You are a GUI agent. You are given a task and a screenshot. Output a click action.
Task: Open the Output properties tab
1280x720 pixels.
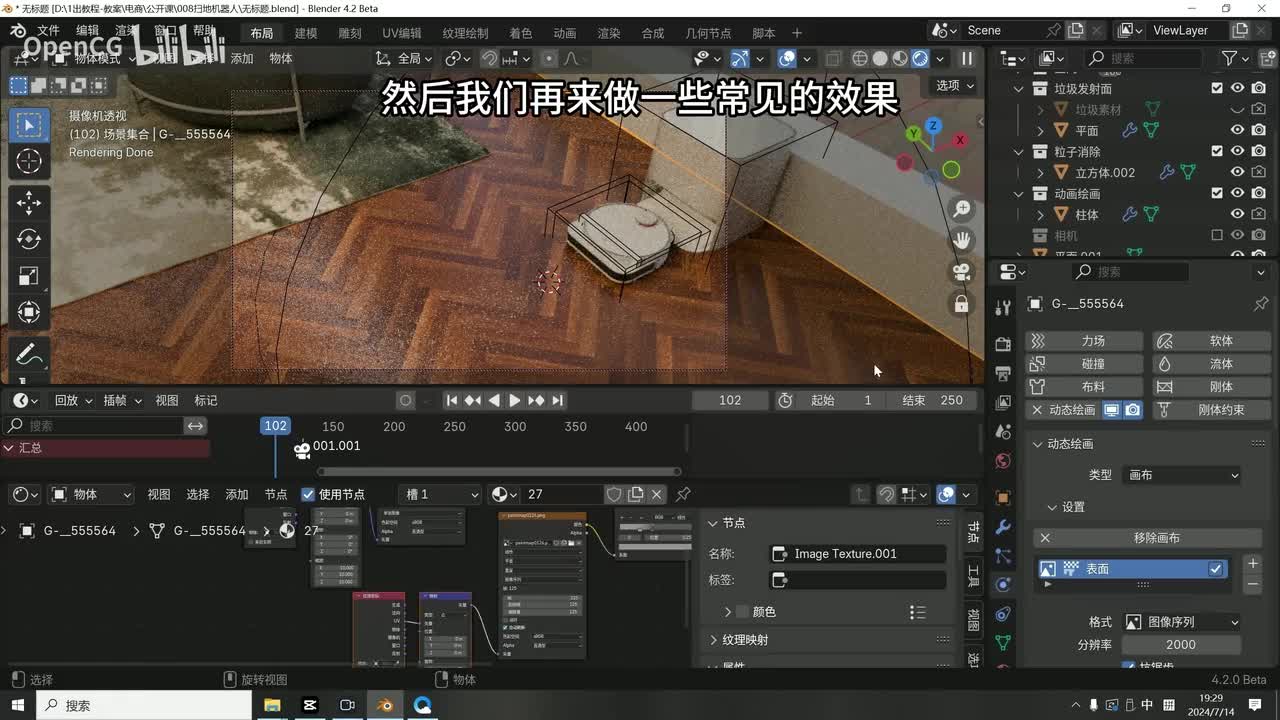click(1003, 373)
